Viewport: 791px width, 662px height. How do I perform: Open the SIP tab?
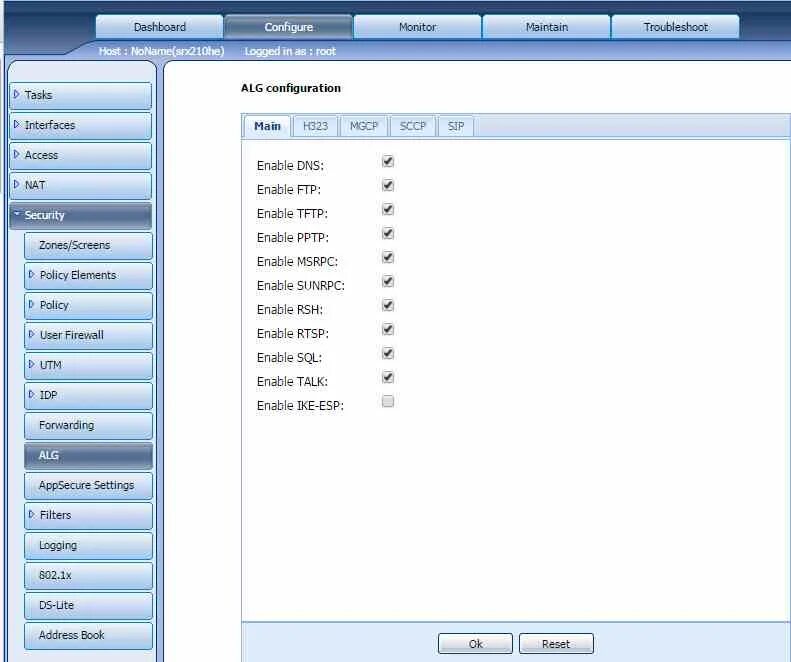click(x=456, y=126)
